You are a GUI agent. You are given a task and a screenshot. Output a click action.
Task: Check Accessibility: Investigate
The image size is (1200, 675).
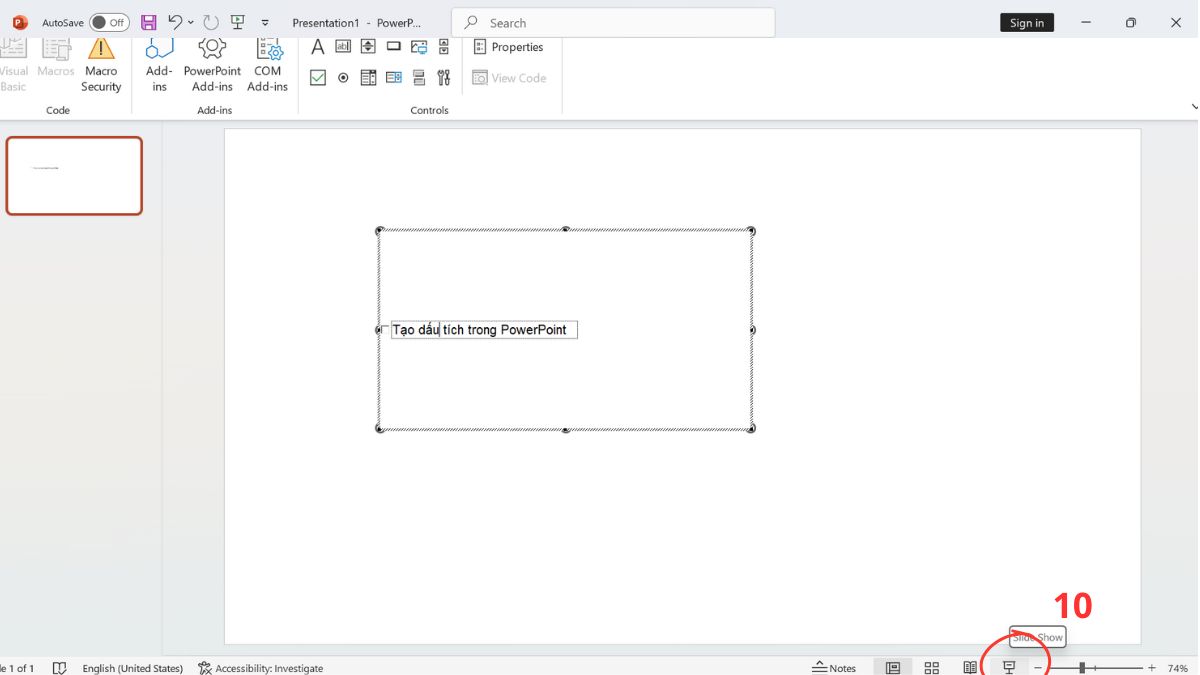[261, 668]
